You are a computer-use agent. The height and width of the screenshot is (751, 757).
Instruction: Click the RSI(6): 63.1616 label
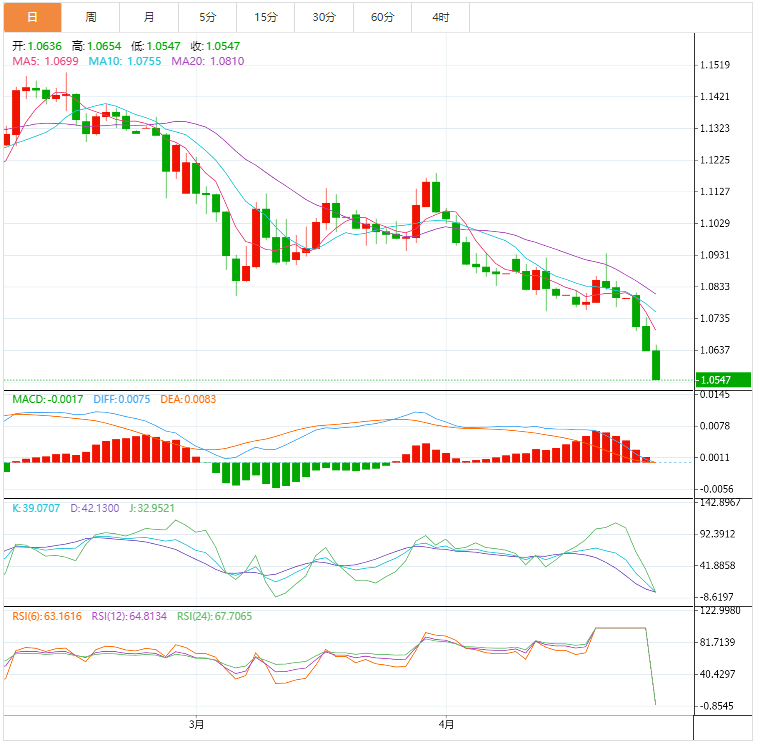point(47,616)
